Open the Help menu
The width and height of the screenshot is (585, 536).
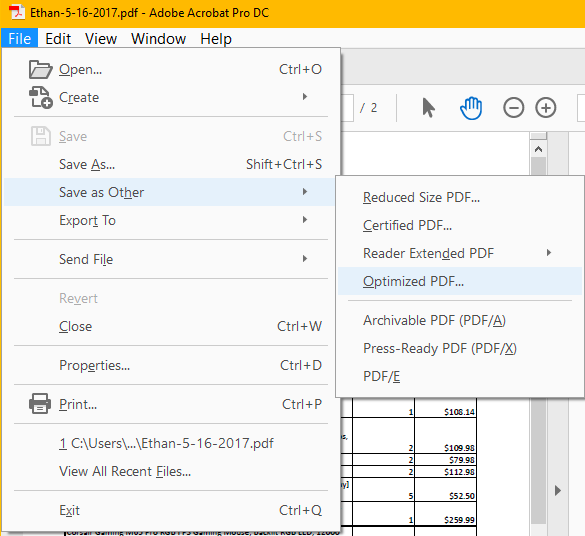coord(216,38)
